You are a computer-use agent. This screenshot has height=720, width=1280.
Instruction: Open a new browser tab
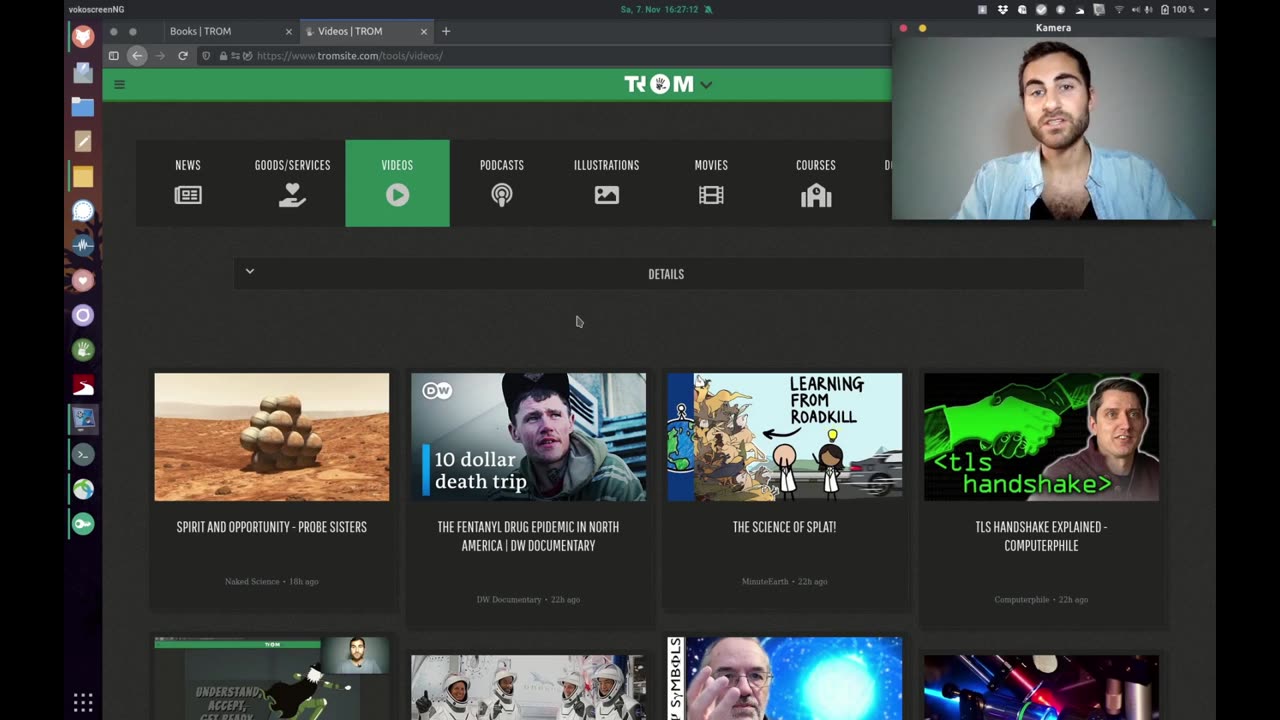pyautogui.click(x=446, y=31)
